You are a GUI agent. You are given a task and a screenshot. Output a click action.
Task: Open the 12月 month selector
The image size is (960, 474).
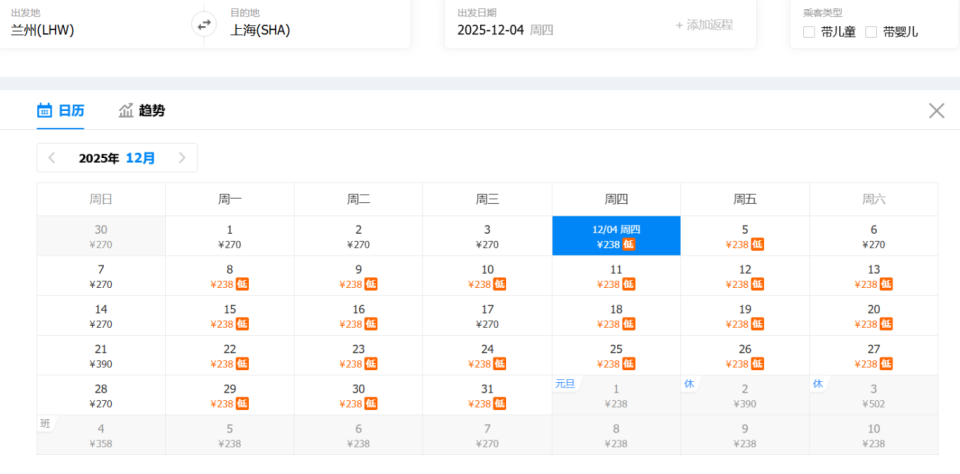tap(140, 158)
